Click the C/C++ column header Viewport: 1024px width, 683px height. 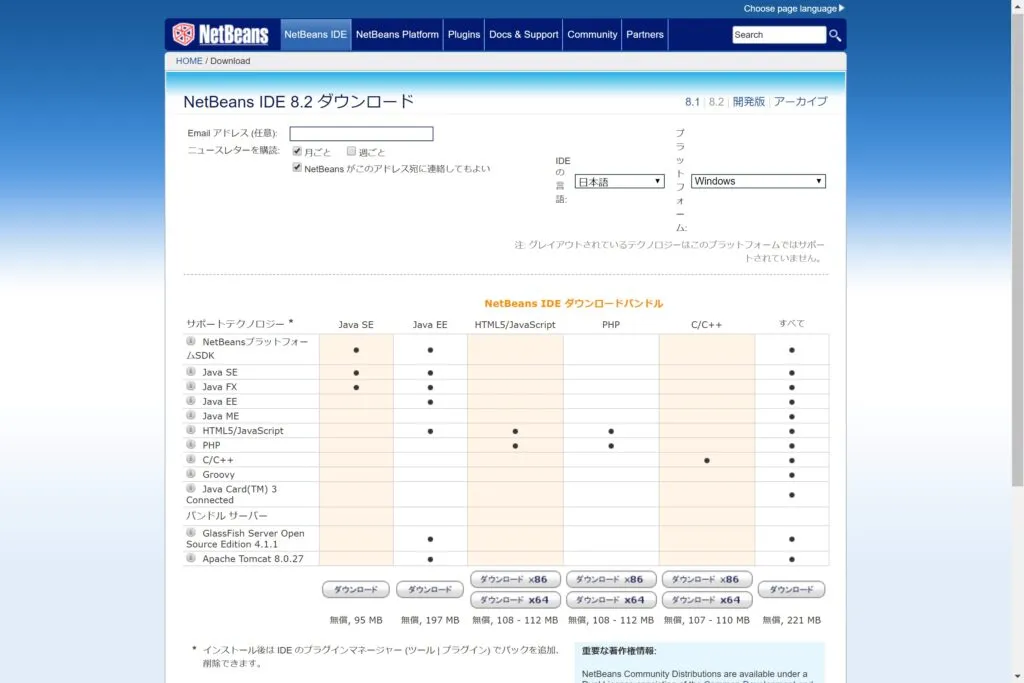point(707,325)
